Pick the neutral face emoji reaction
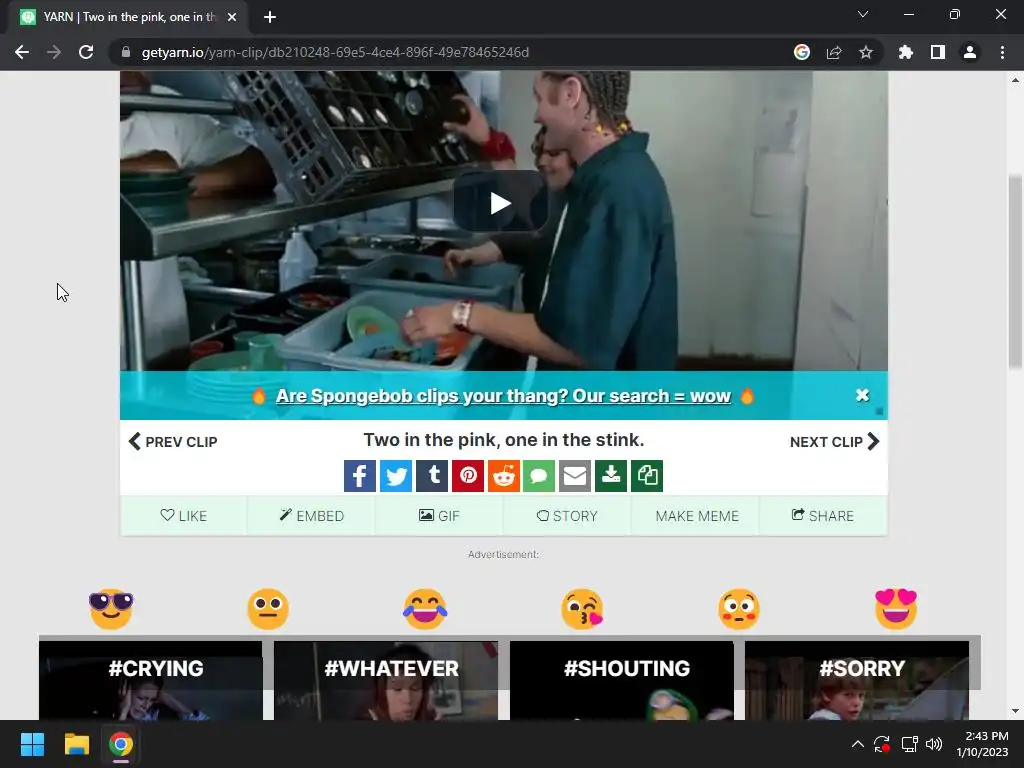 point(268,609)
